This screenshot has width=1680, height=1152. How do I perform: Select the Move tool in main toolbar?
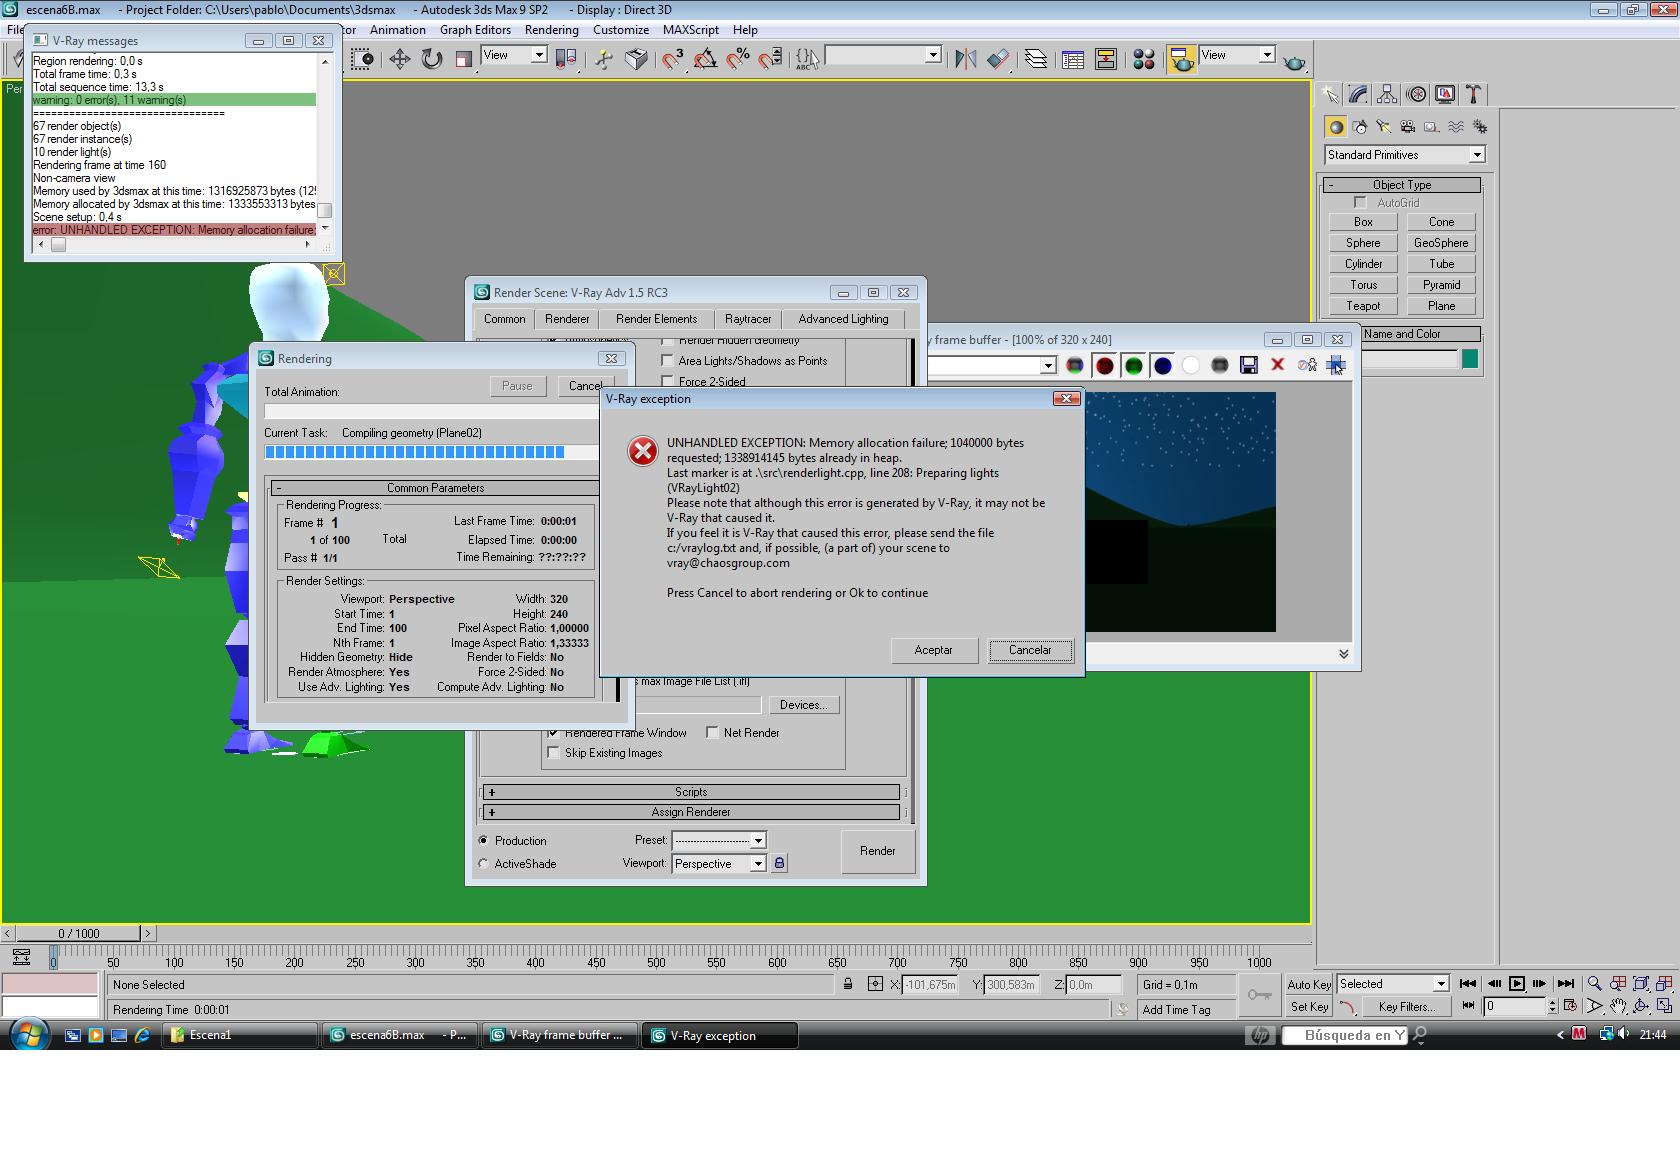pos(399,59)
